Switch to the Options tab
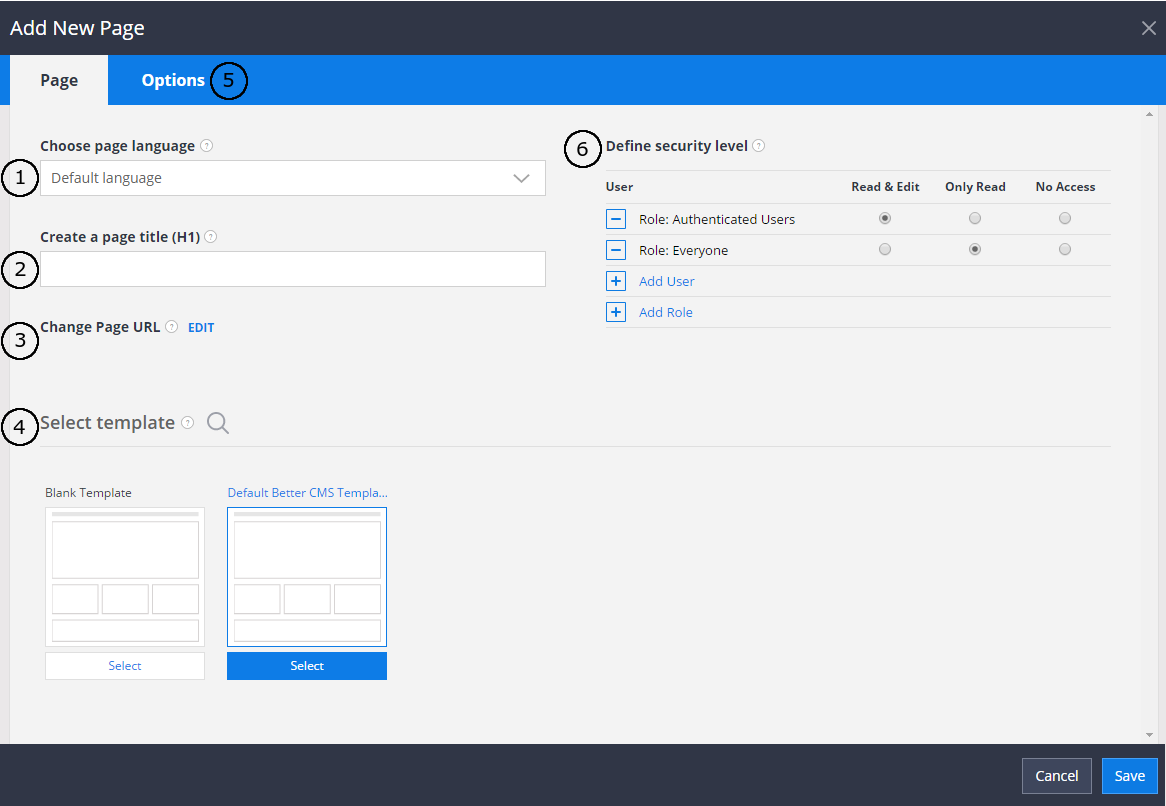The image size is (1166, 806). pos(172,80)
